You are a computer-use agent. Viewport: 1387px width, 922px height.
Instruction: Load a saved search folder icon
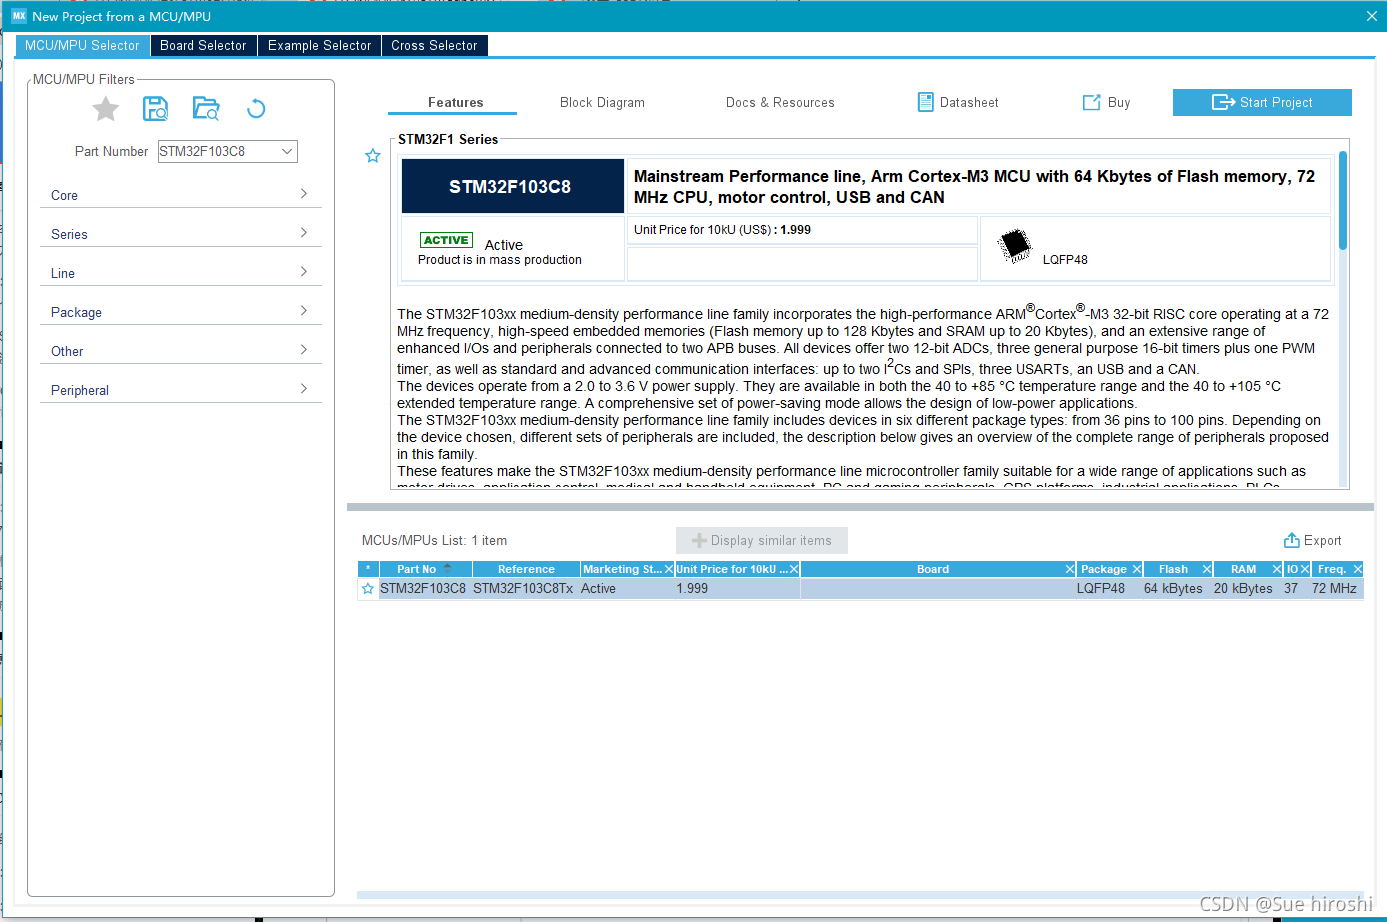pos(206,109)
